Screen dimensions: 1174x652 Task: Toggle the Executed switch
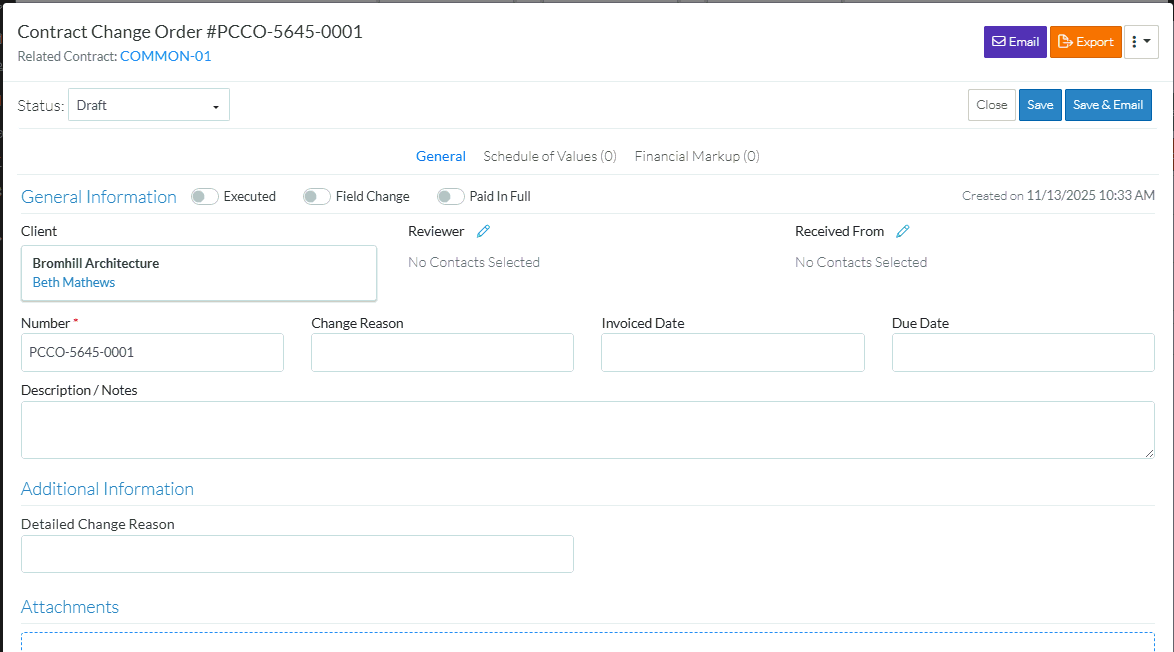coord(205,197)
